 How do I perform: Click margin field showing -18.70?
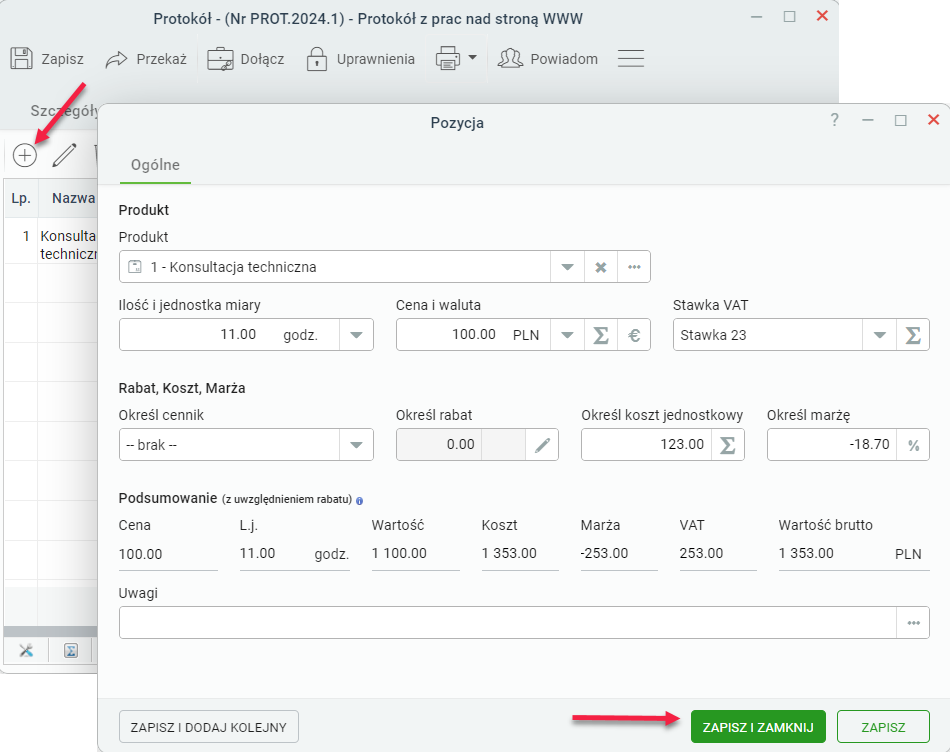pyautogui.click(x=832, y=445)
